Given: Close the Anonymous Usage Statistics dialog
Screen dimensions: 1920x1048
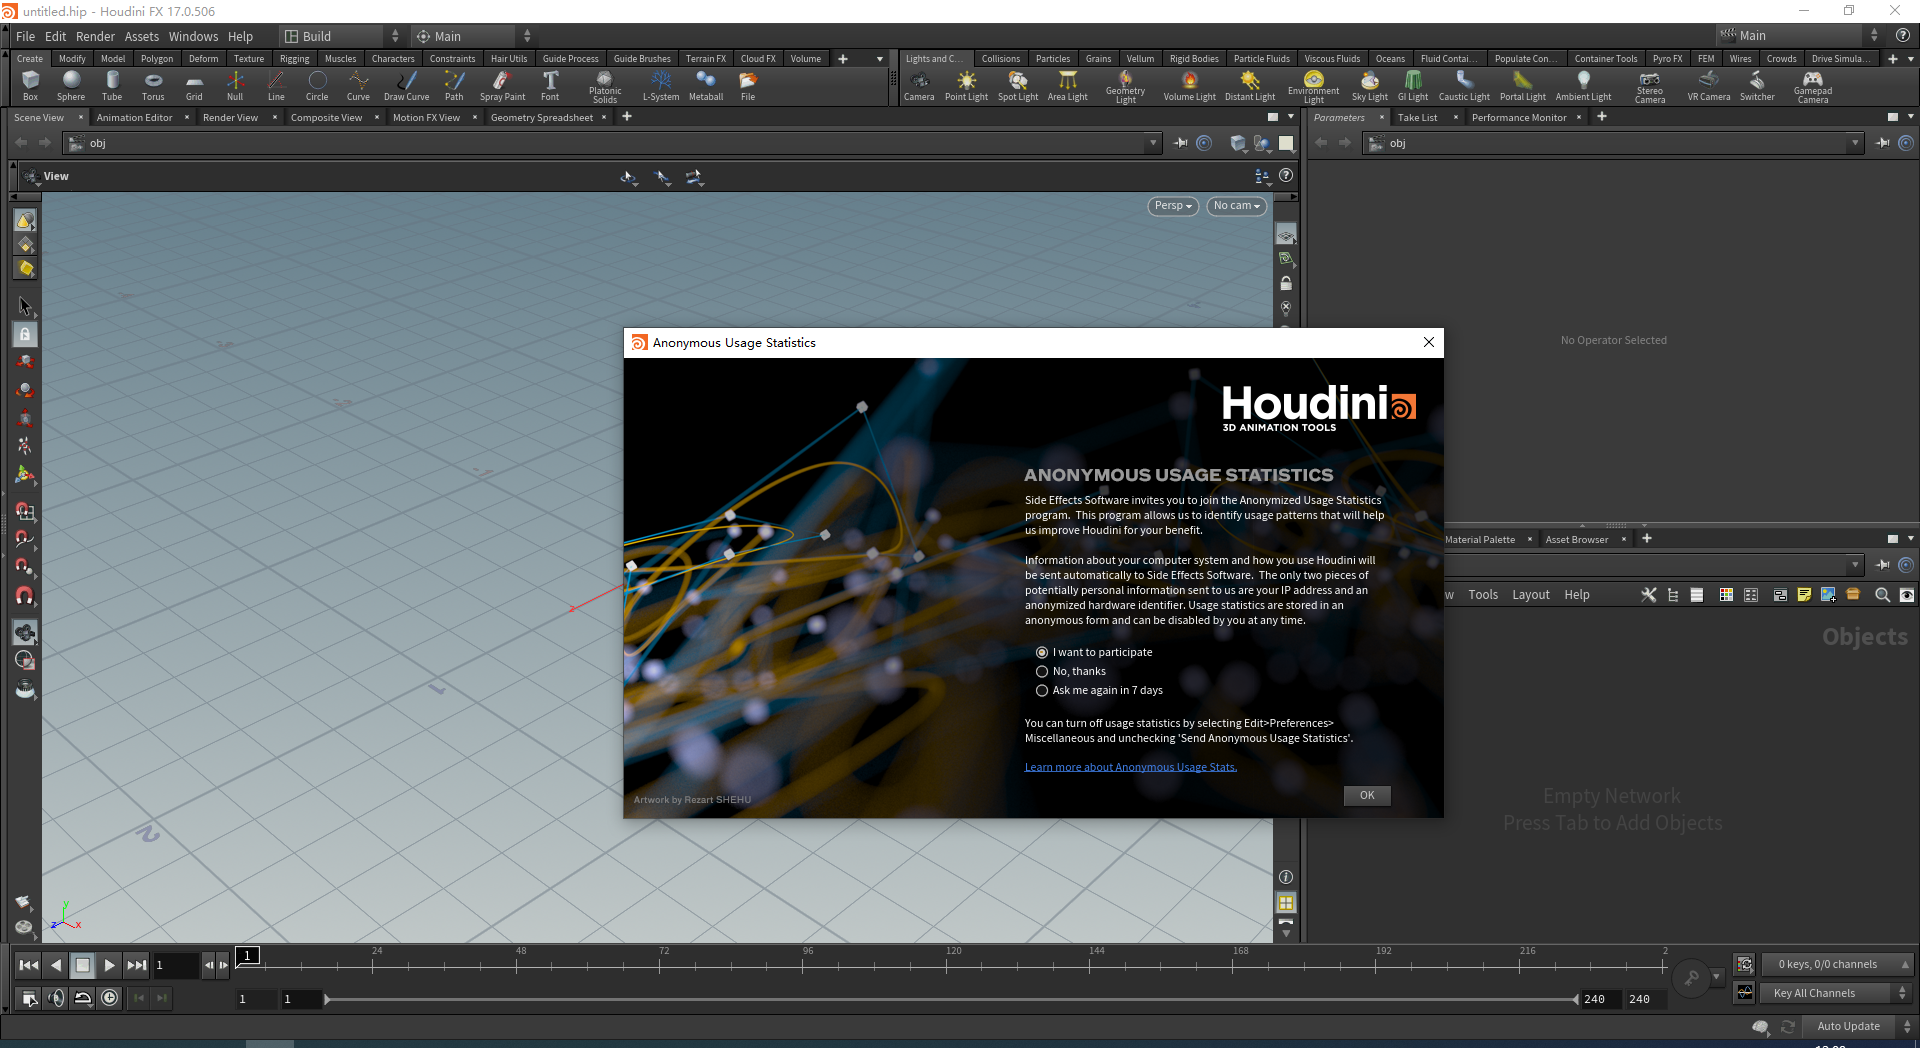Looking at the screenshot, I should [1428, 342].
